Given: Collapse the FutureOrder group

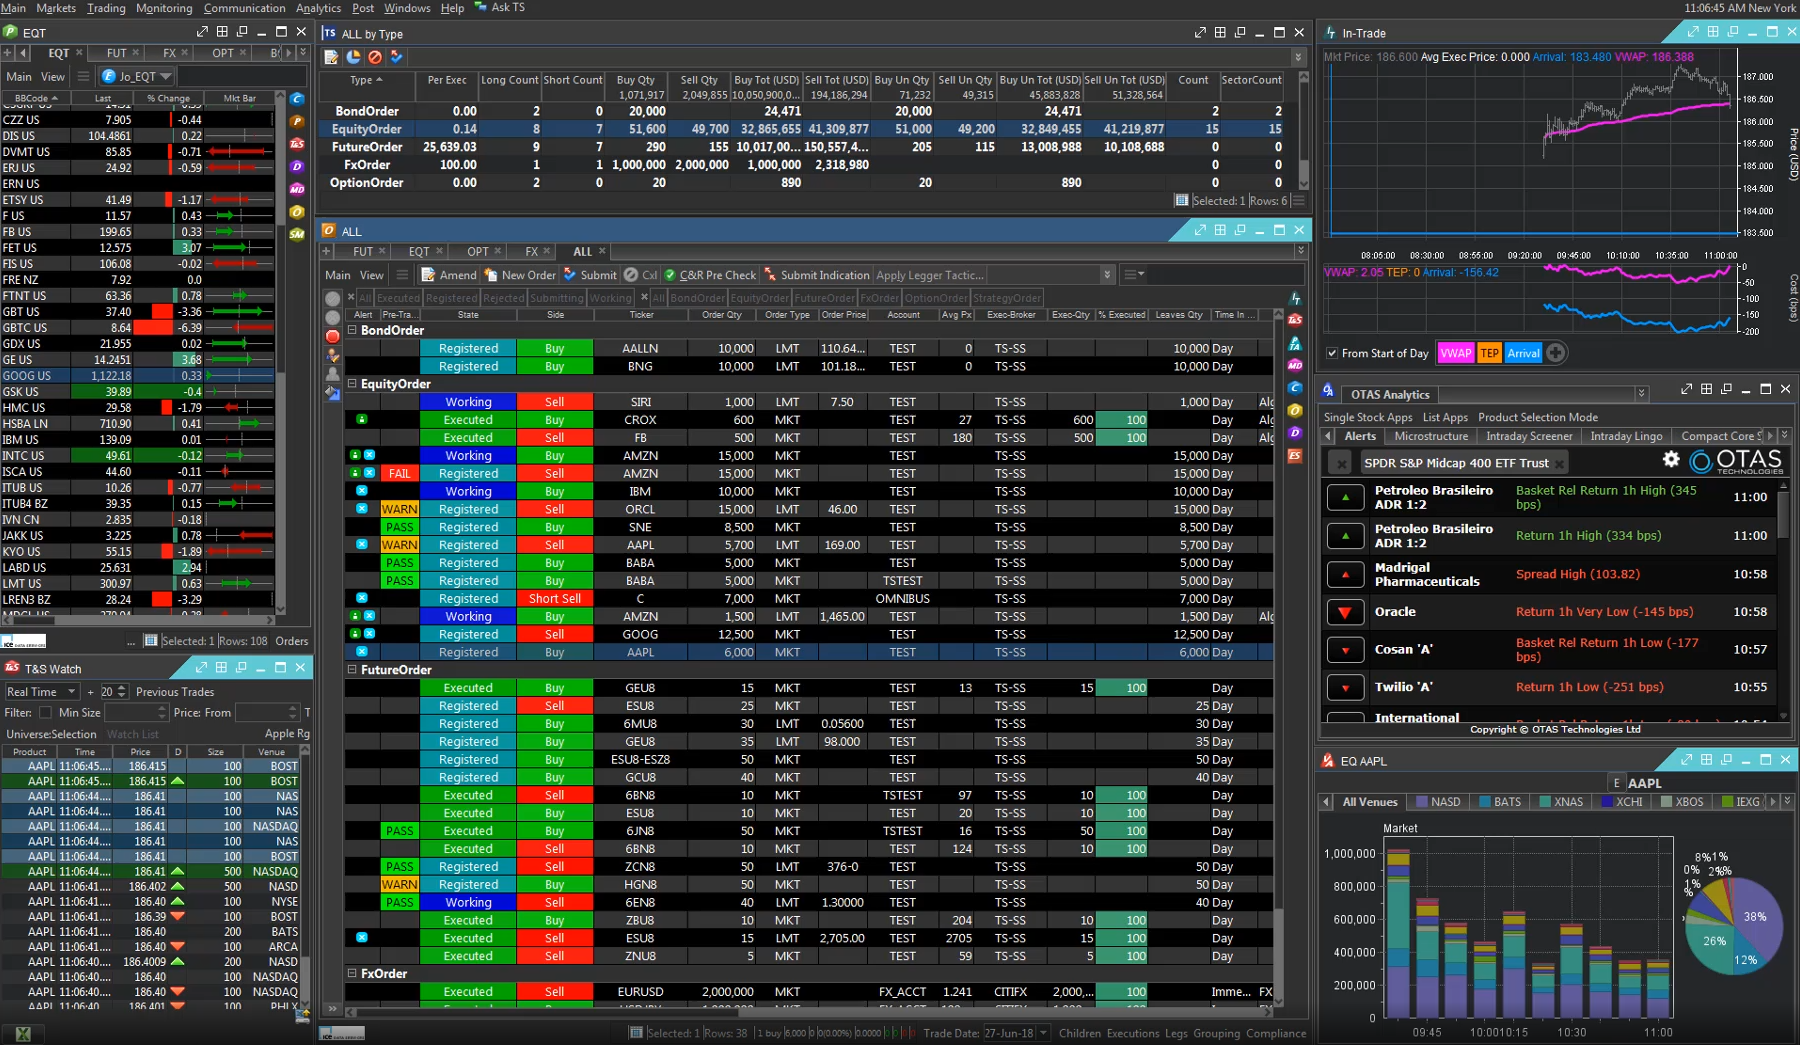Looking at the screenshot, I should pyautogui.click(x=352, y=670).
